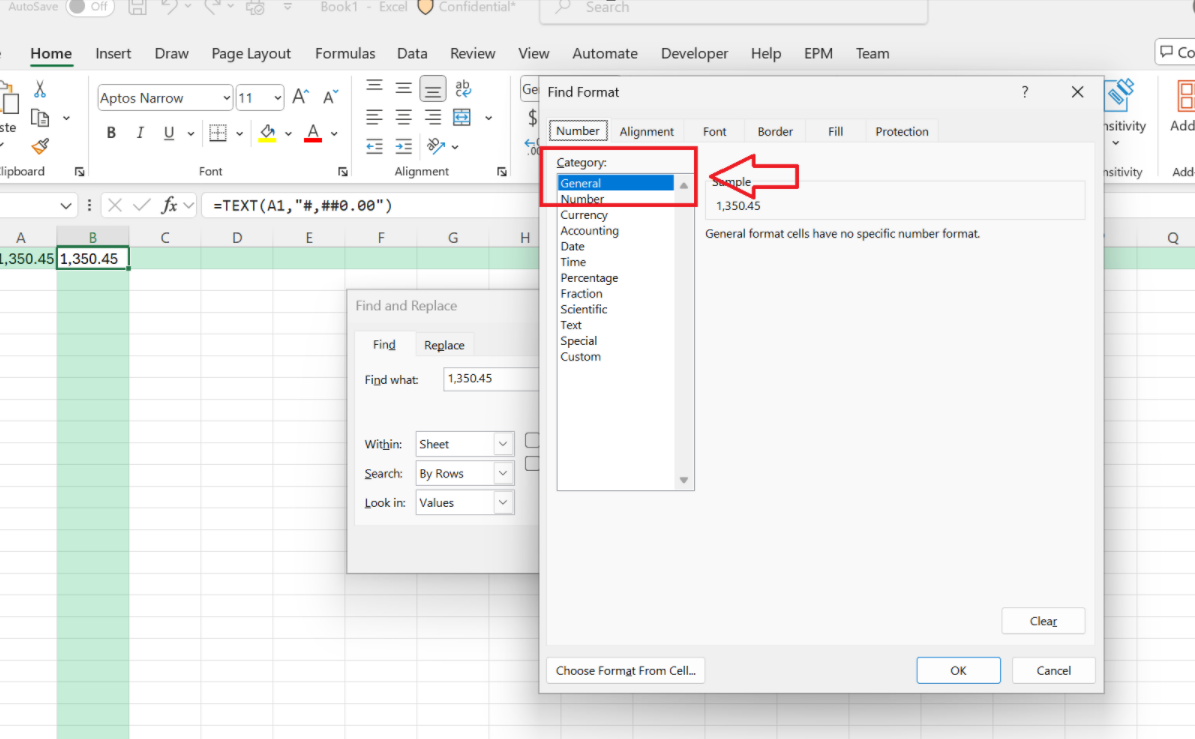The width and height of the screenshot is (1195, 739).
Task: Expand the Name Box dropdown arrow
Action: tap(66, 206)
